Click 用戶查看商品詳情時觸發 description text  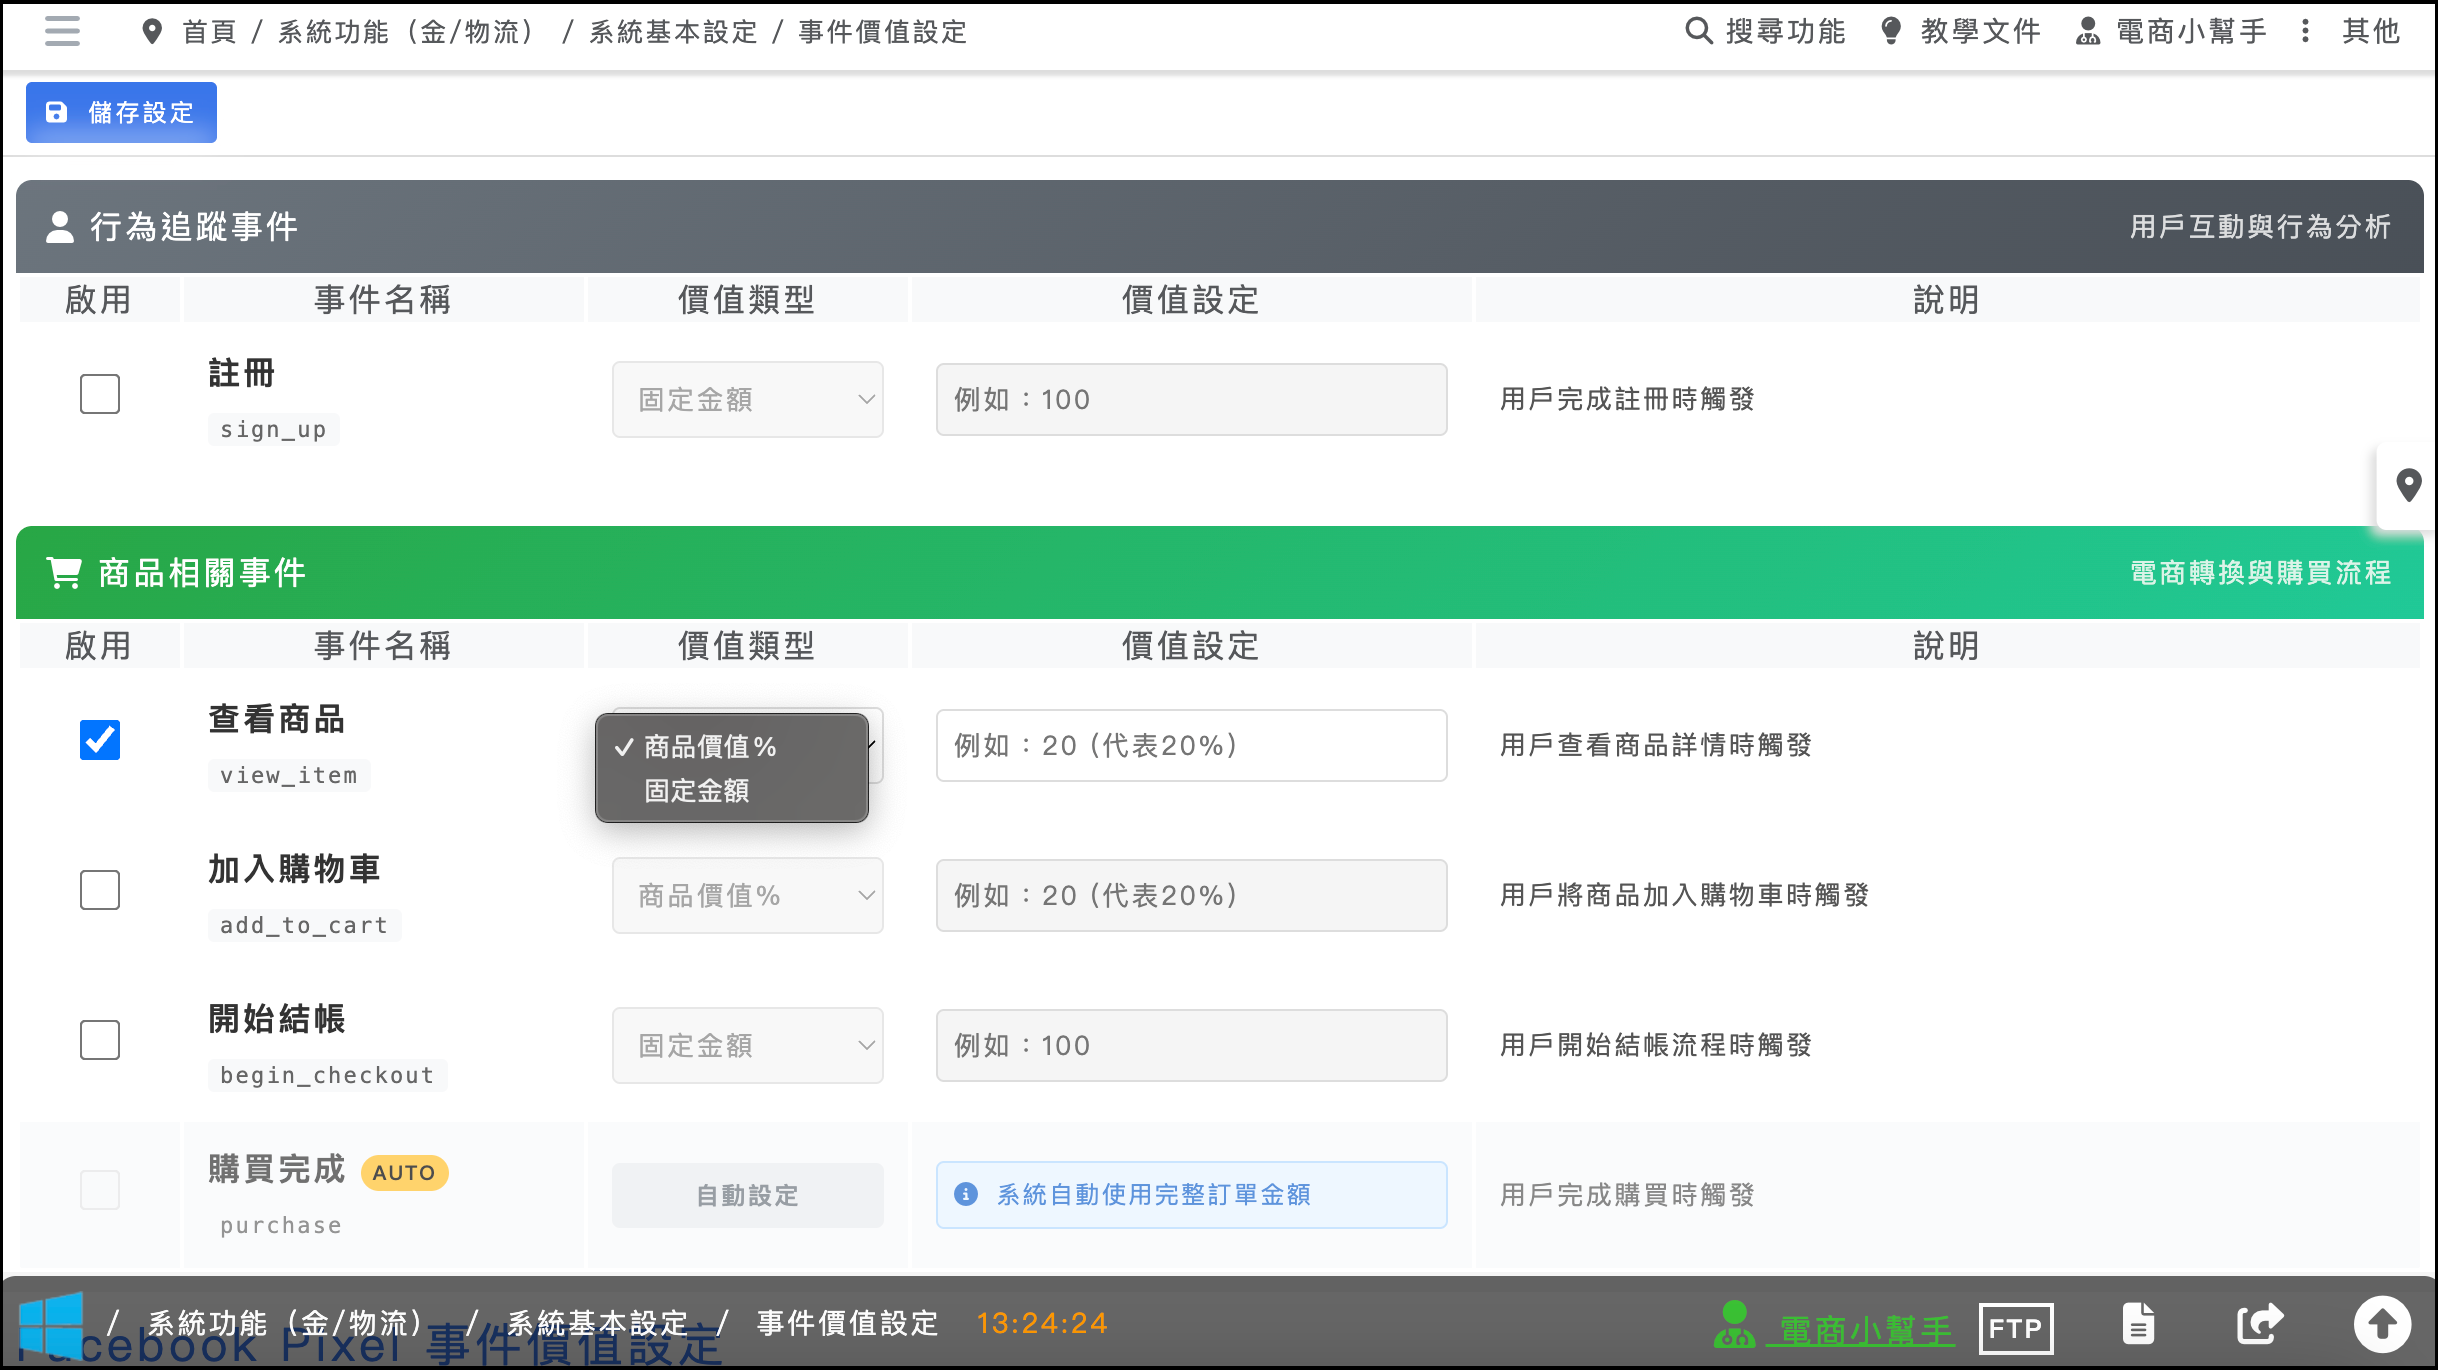point(1656,745)
